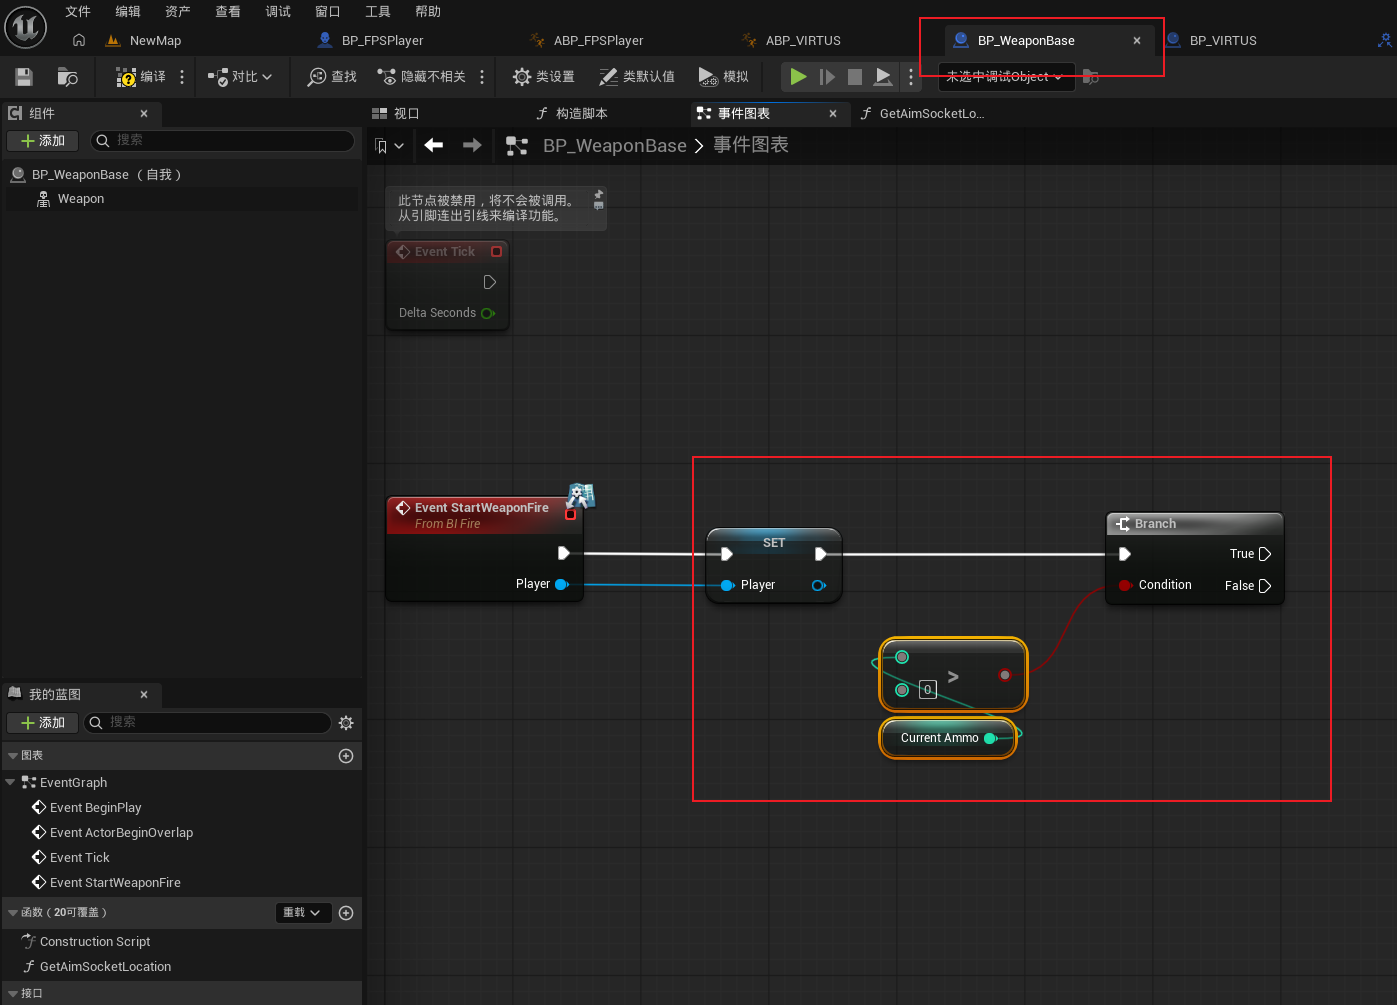Image resolution: width=1397 pixels, height=1005 pixels.
Task: Add a new function with plus icon
Action: (x=346, y=913)
